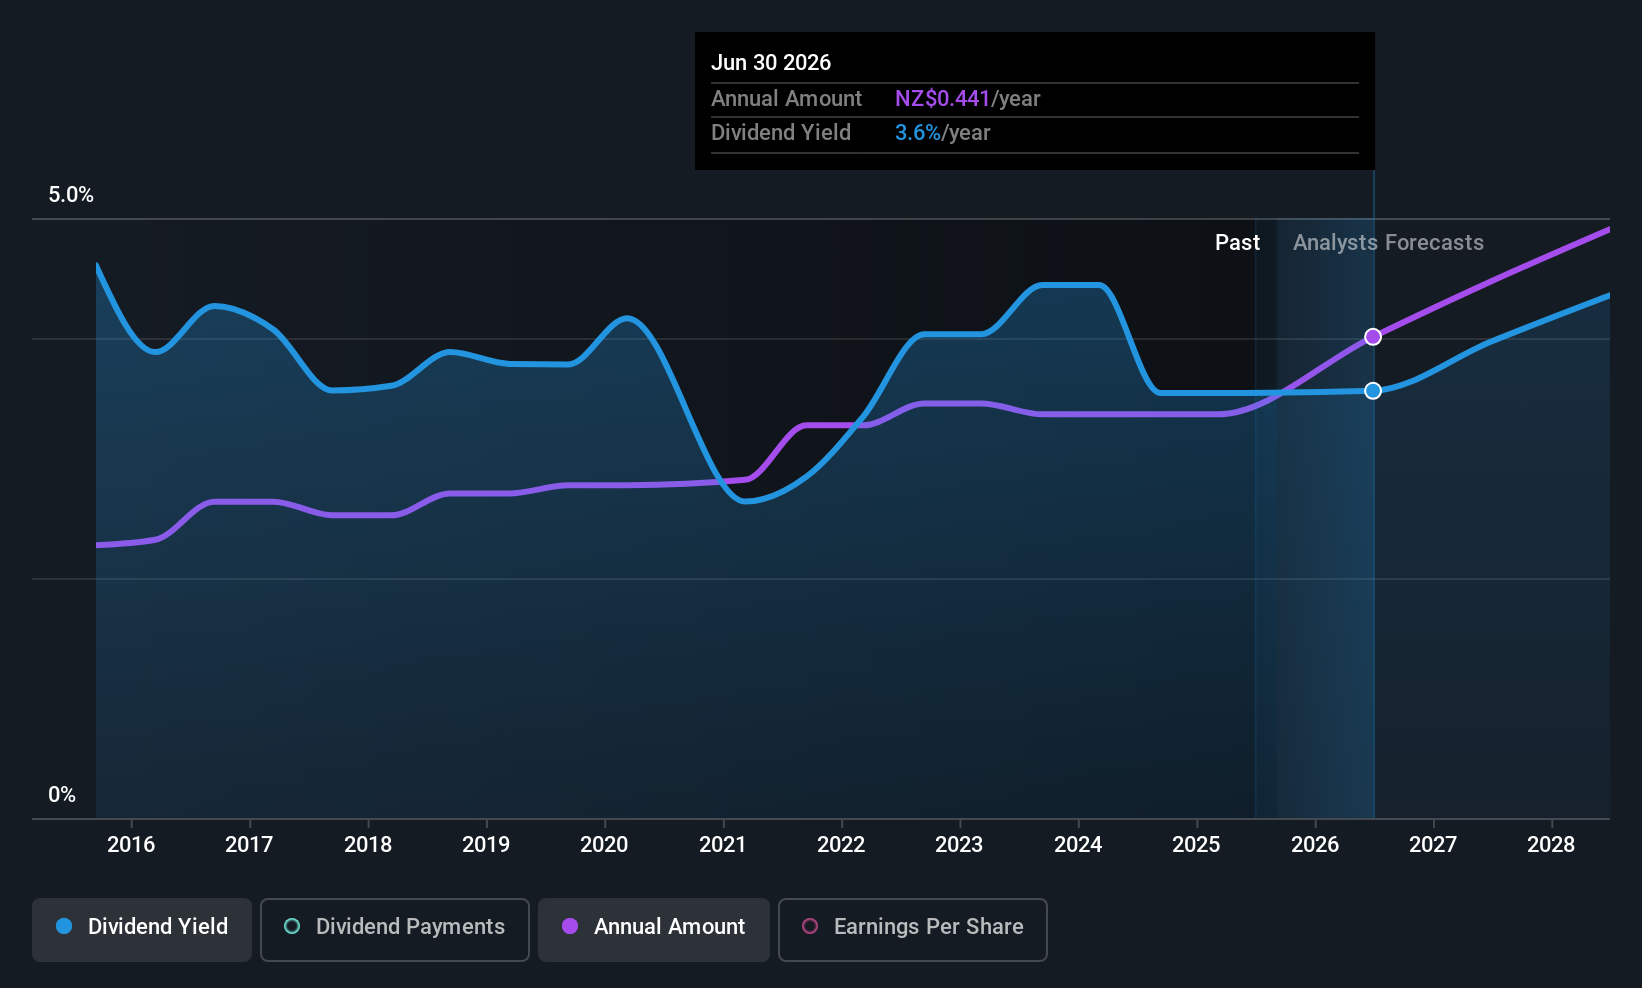1642x988 pixels.
Task: Show the Earnings Per Share series
Action: coord(913,929)
